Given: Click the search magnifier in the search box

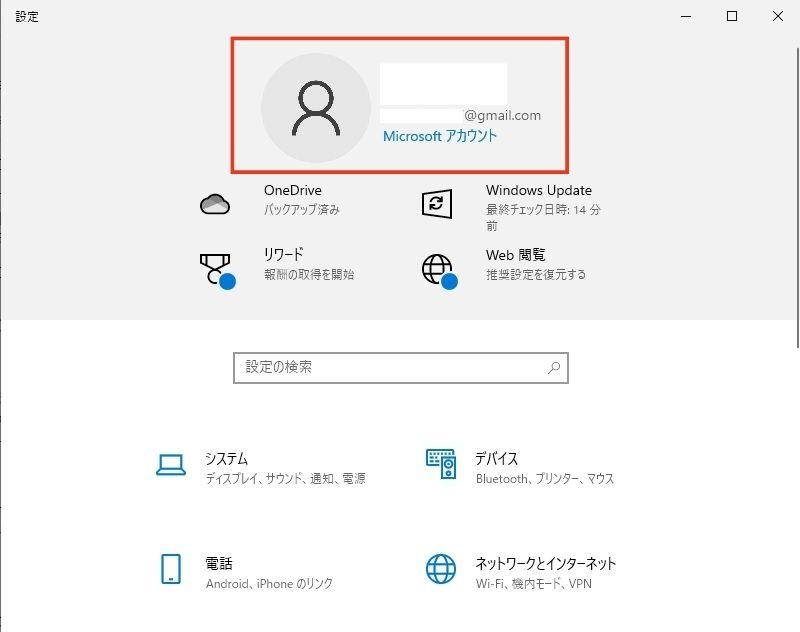Looking at the screenshot, I should coord(553,368).
